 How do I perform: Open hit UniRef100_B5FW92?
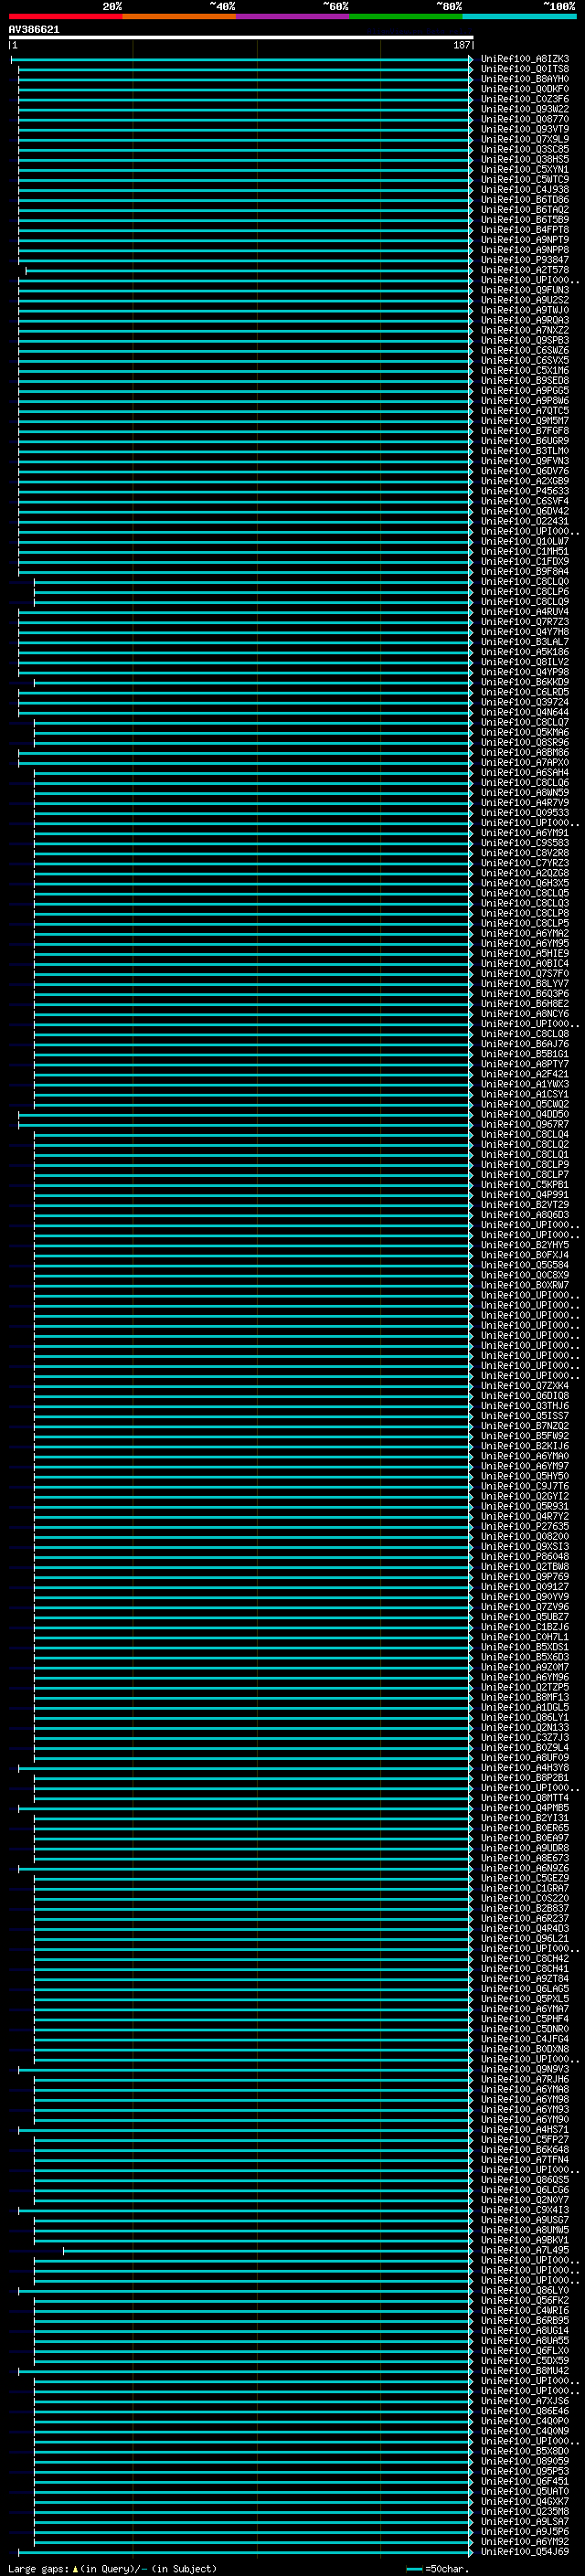click(525, 1437)
